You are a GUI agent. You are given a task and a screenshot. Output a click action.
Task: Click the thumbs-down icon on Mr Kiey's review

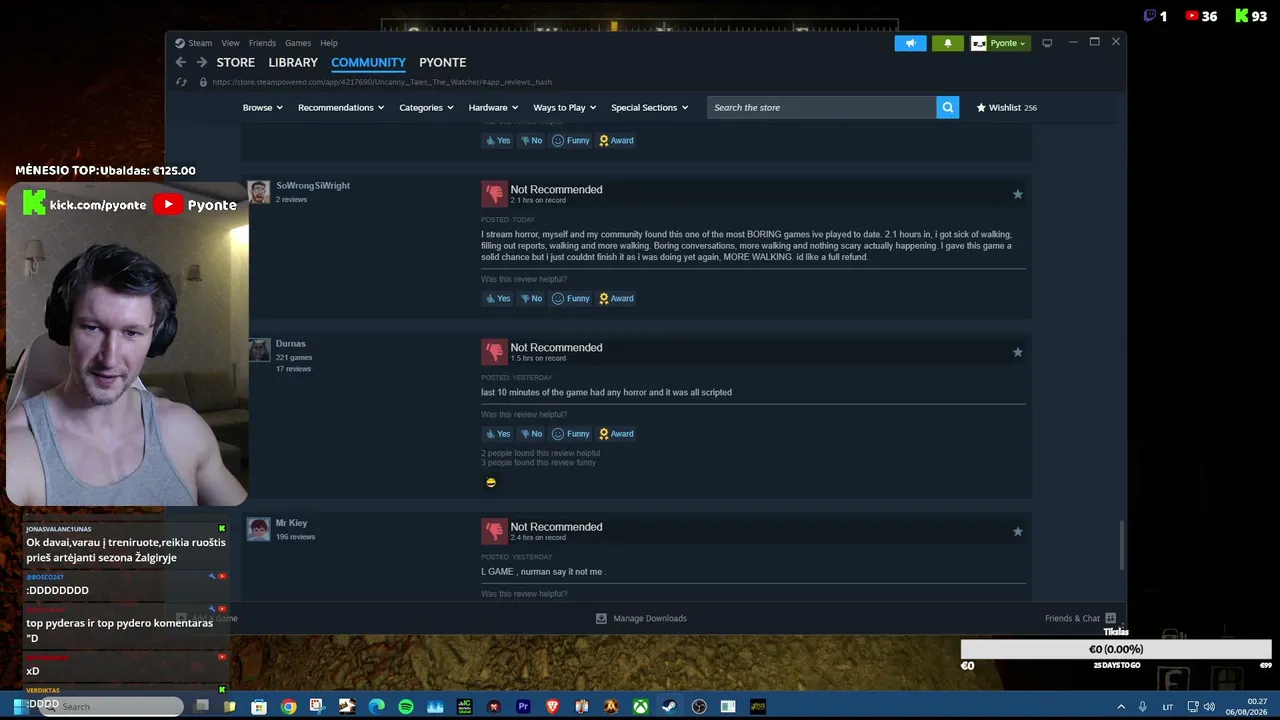tap(494, 530)
